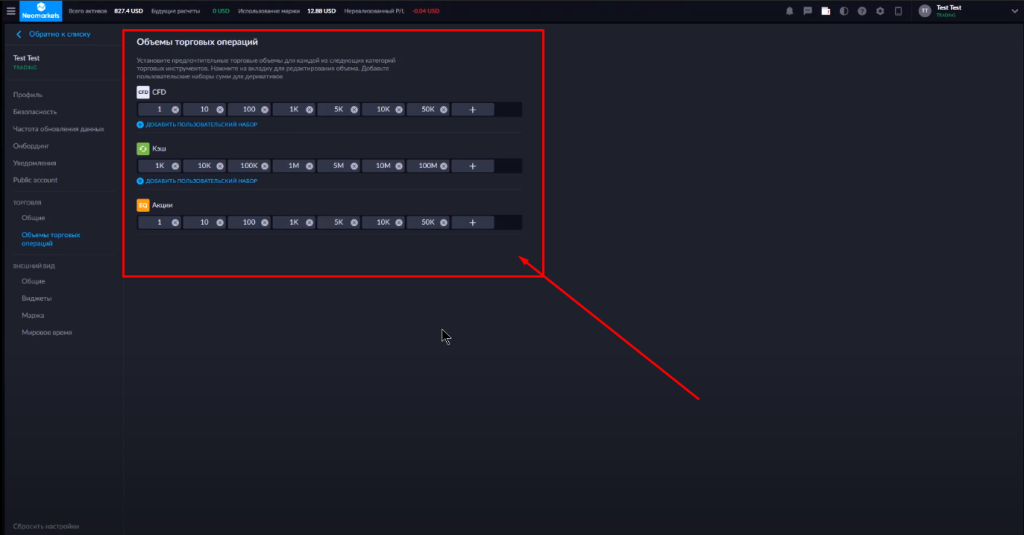The width and height of the screenshot is (1024, 535).
Task: Remove the Акции volume 10K chip
Action: [399, 223]
